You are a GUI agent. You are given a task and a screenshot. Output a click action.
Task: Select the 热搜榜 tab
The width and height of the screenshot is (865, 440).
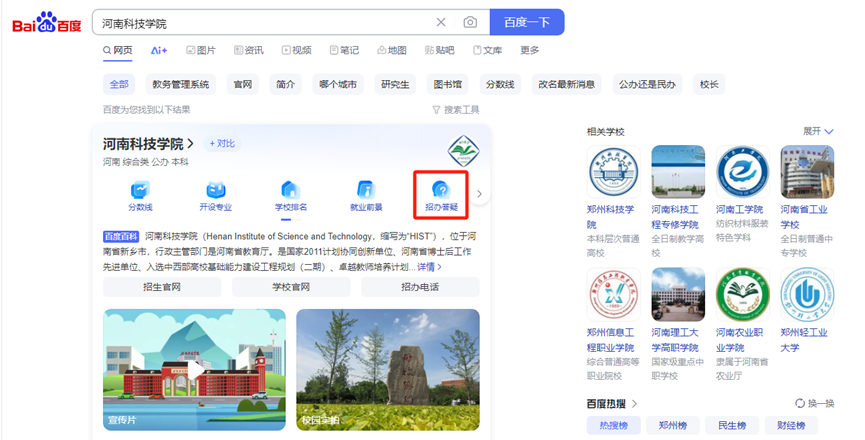(x=613, y=425)
